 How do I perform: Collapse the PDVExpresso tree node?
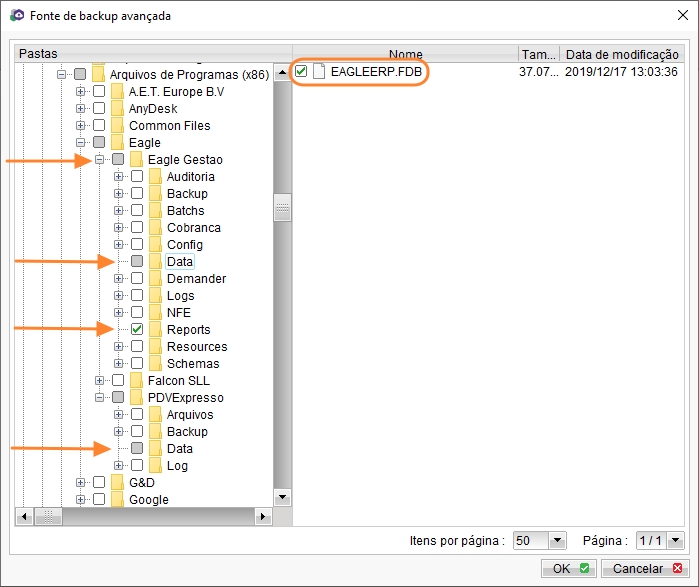click(99, 397)
